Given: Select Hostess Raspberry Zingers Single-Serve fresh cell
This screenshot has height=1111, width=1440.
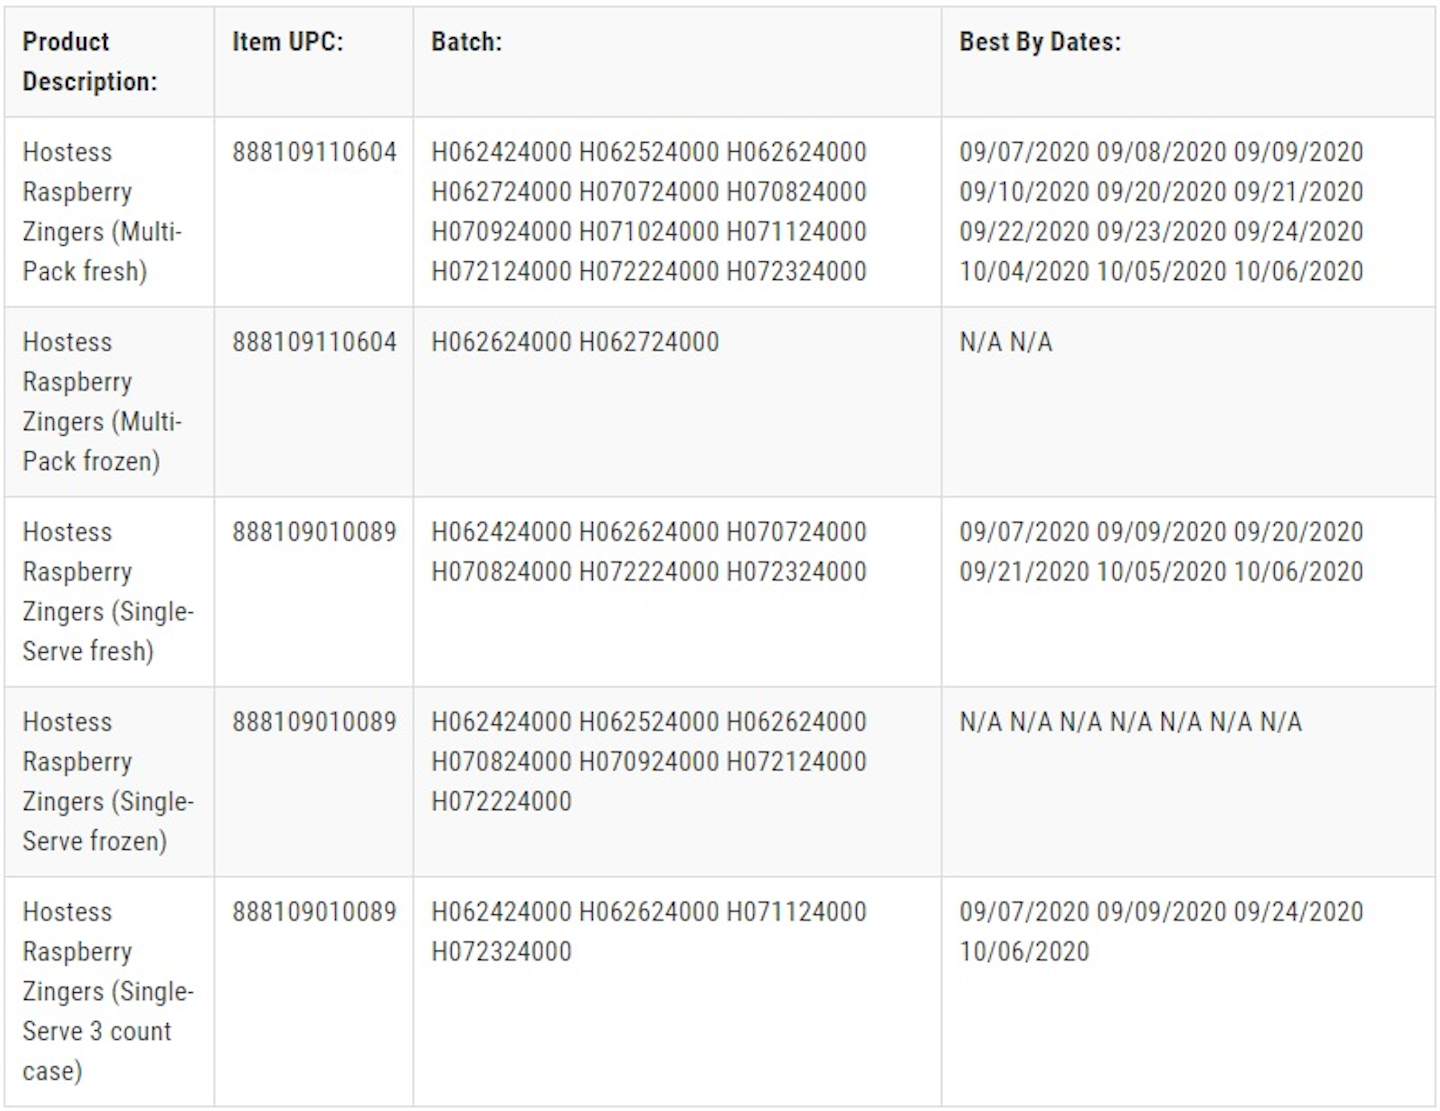Looking at the screenshot, I should (x=109, y=592).
